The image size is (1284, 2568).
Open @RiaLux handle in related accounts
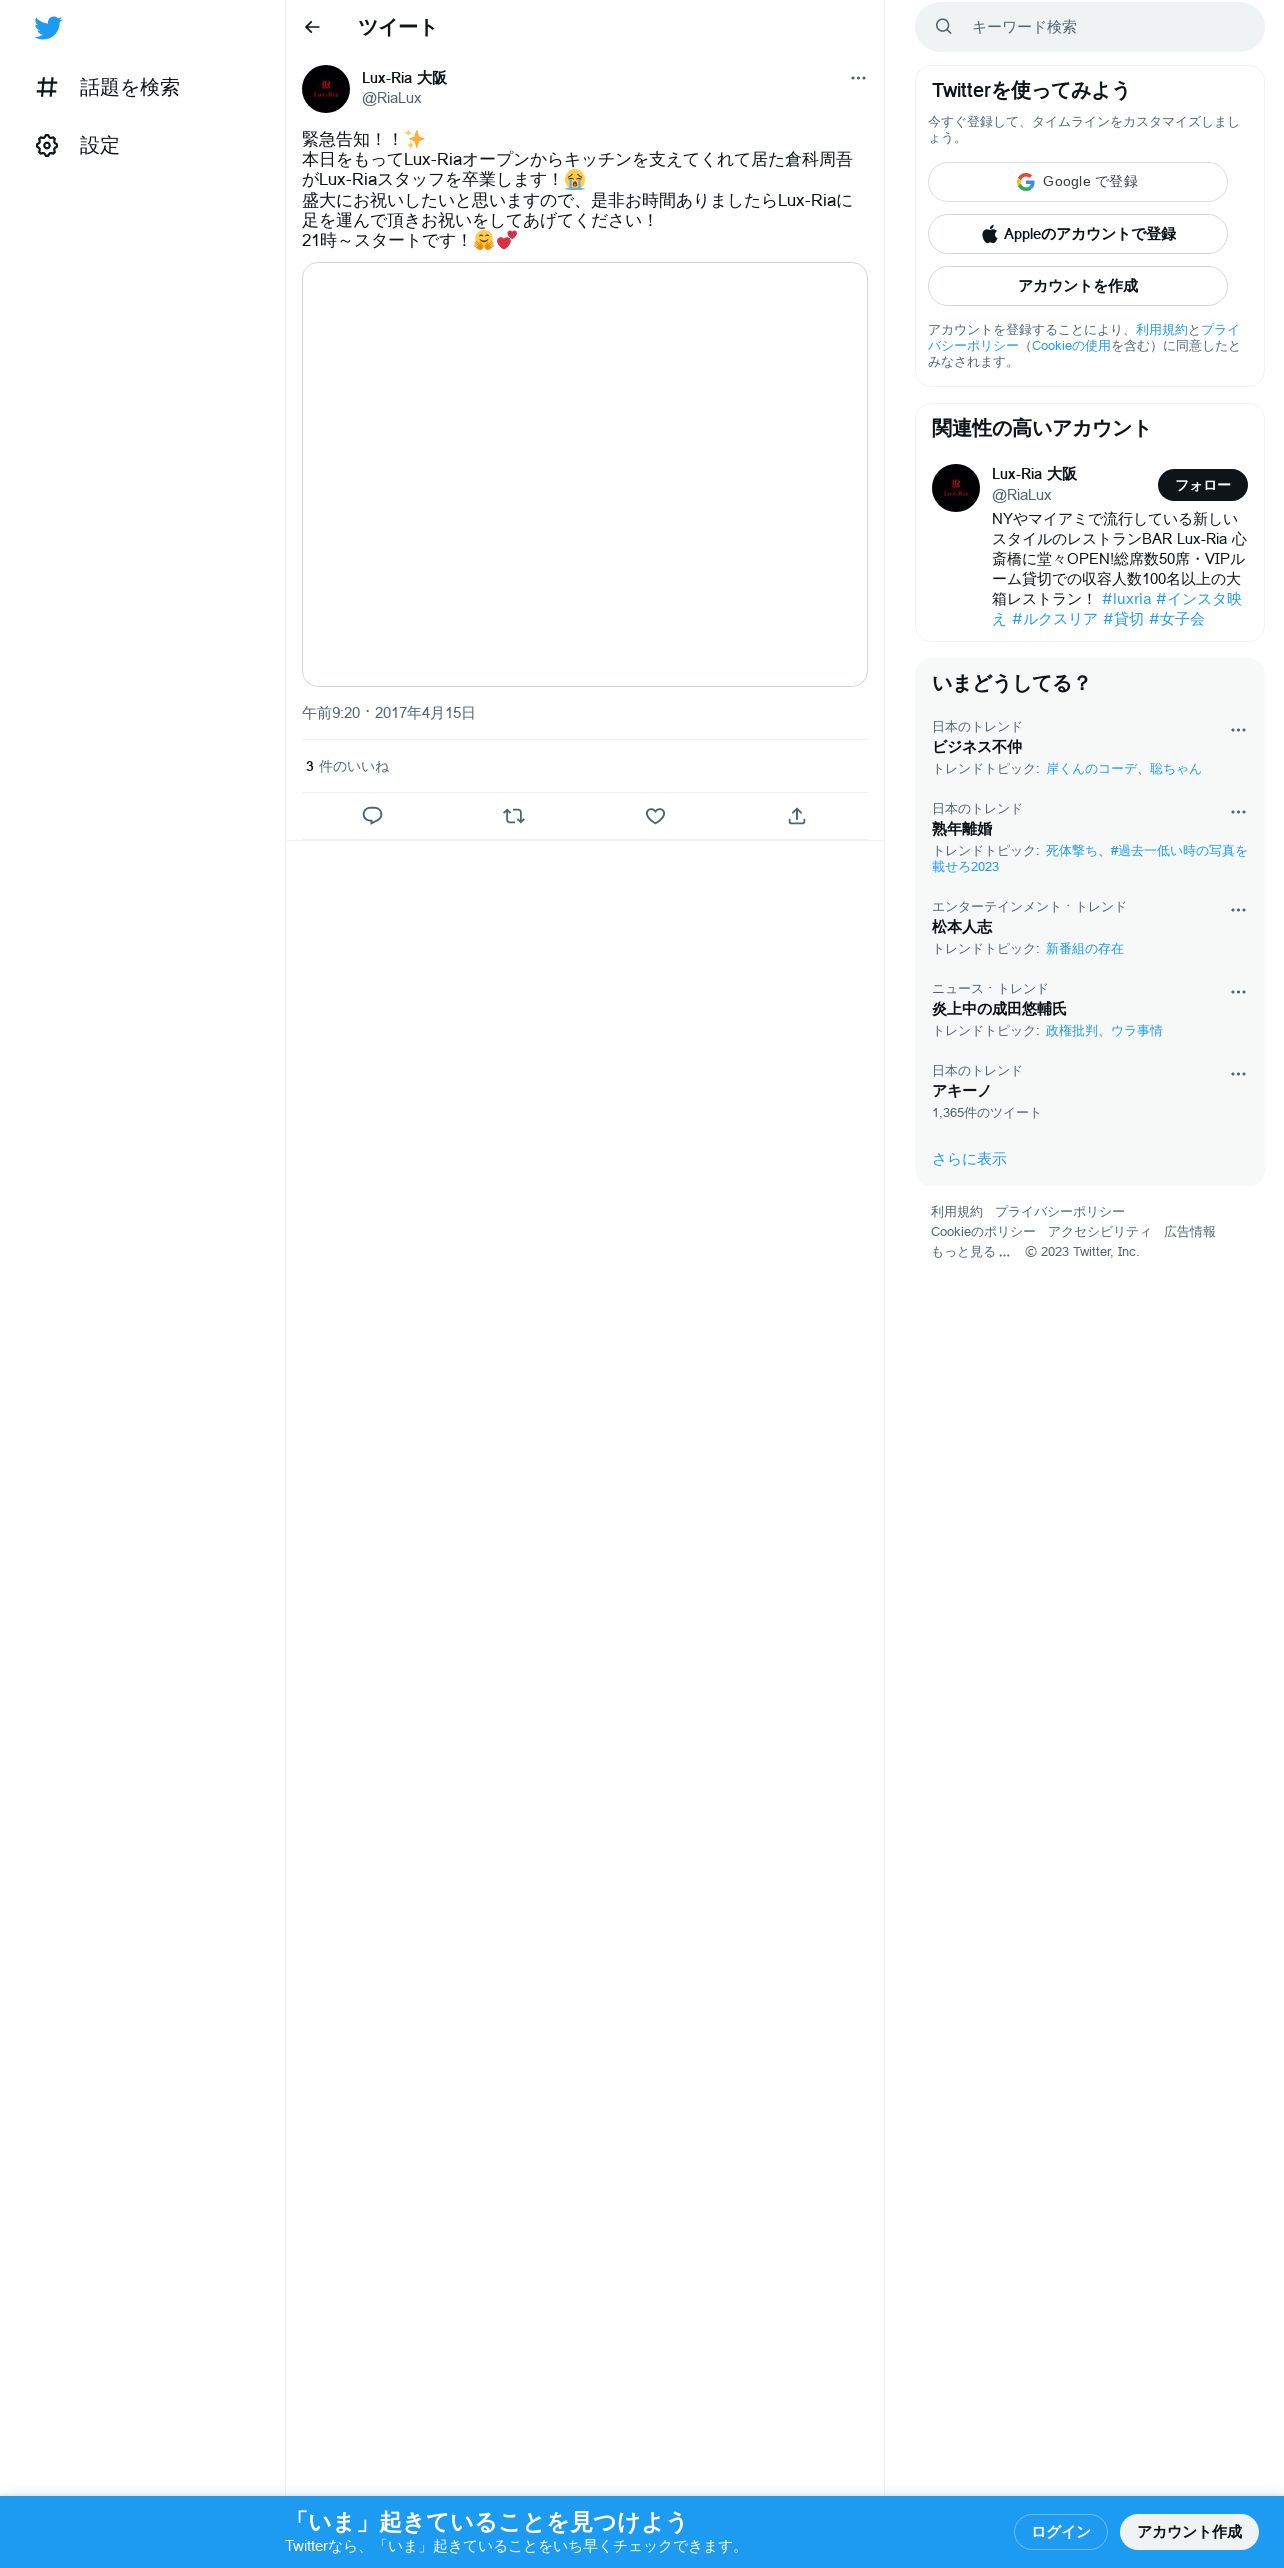[1021, 495]
